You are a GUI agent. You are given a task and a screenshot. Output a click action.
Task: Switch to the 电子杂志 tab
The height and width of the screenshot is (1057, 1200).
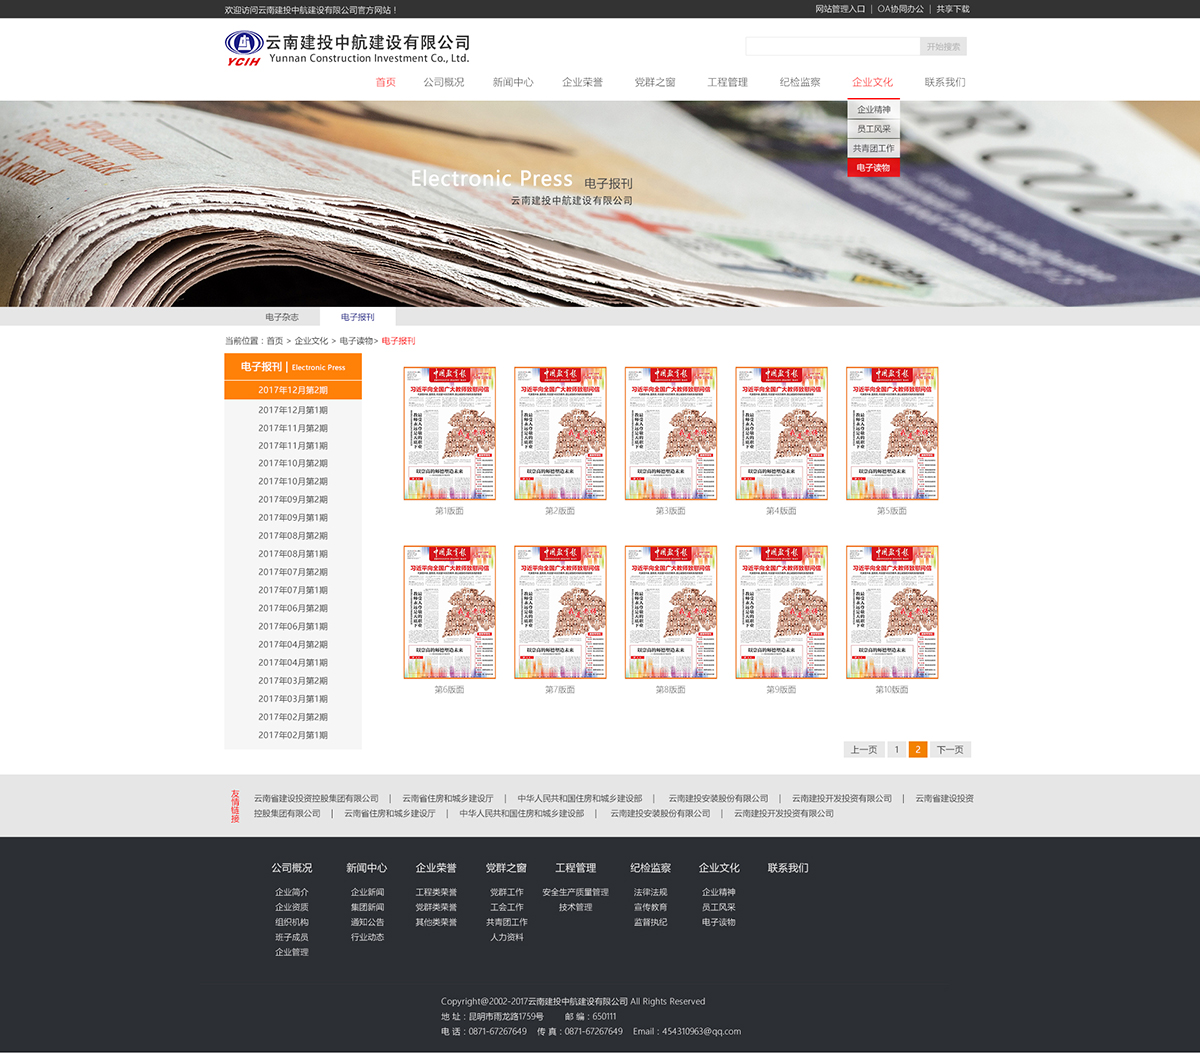coord(281,316)
